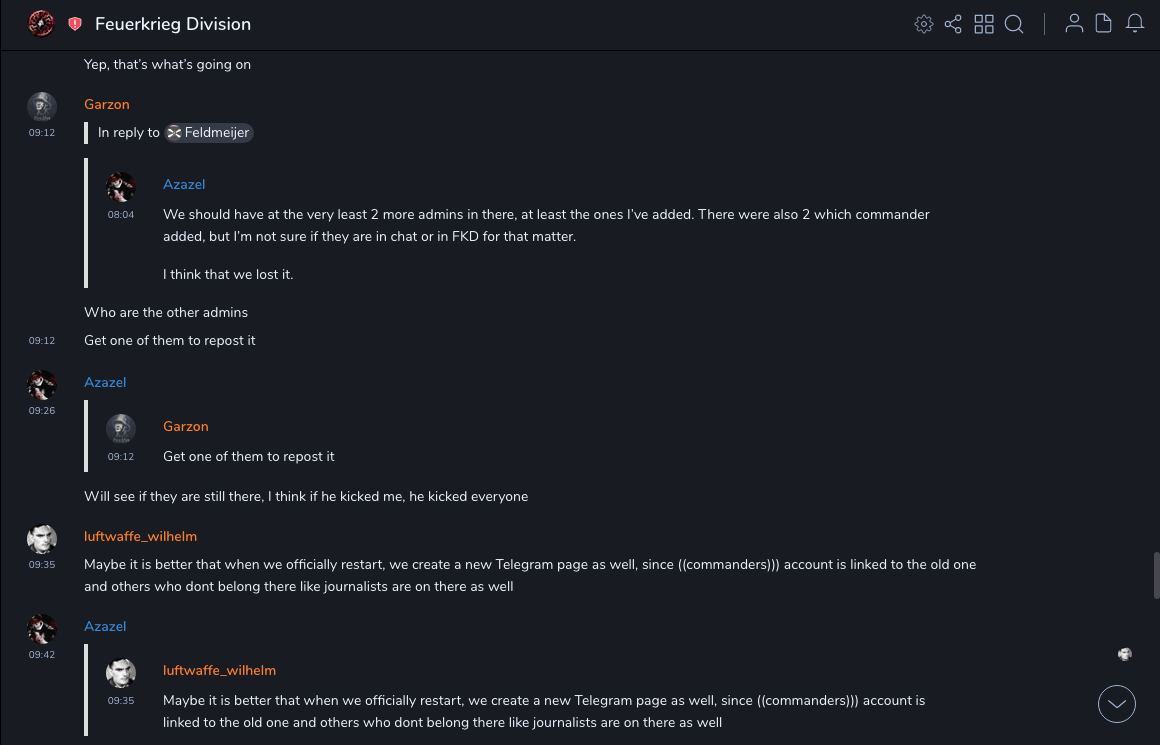The width and height of the screenshot is (1160, 745).
Task: Open room settings gear icon
Action: pyautogui.click(x=924, y=24)
